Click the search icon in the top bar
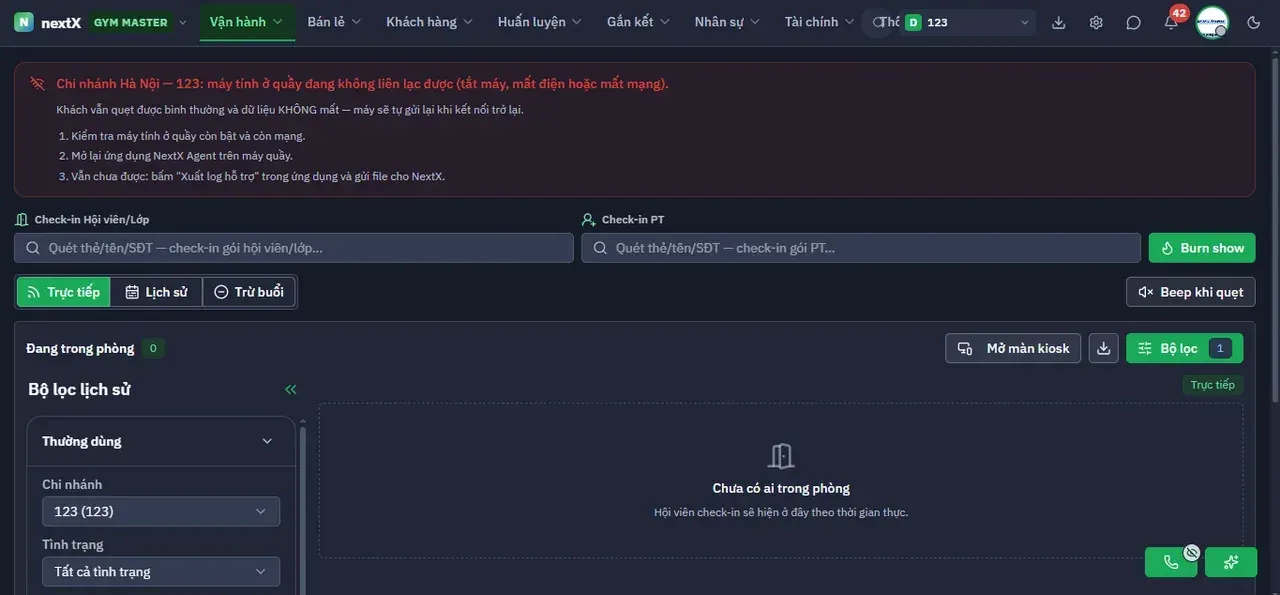Viewport: 1280px width, 595px height. tap(878, 22)
